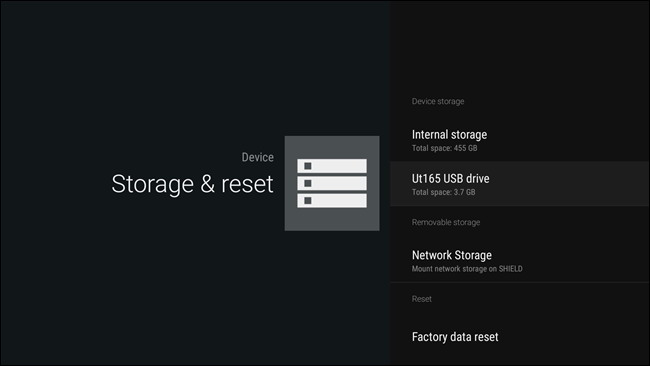The height and width of the screenshot is (366, 650).
Task: Click the middle drive bar in storage icon
Action: [332, 183]
